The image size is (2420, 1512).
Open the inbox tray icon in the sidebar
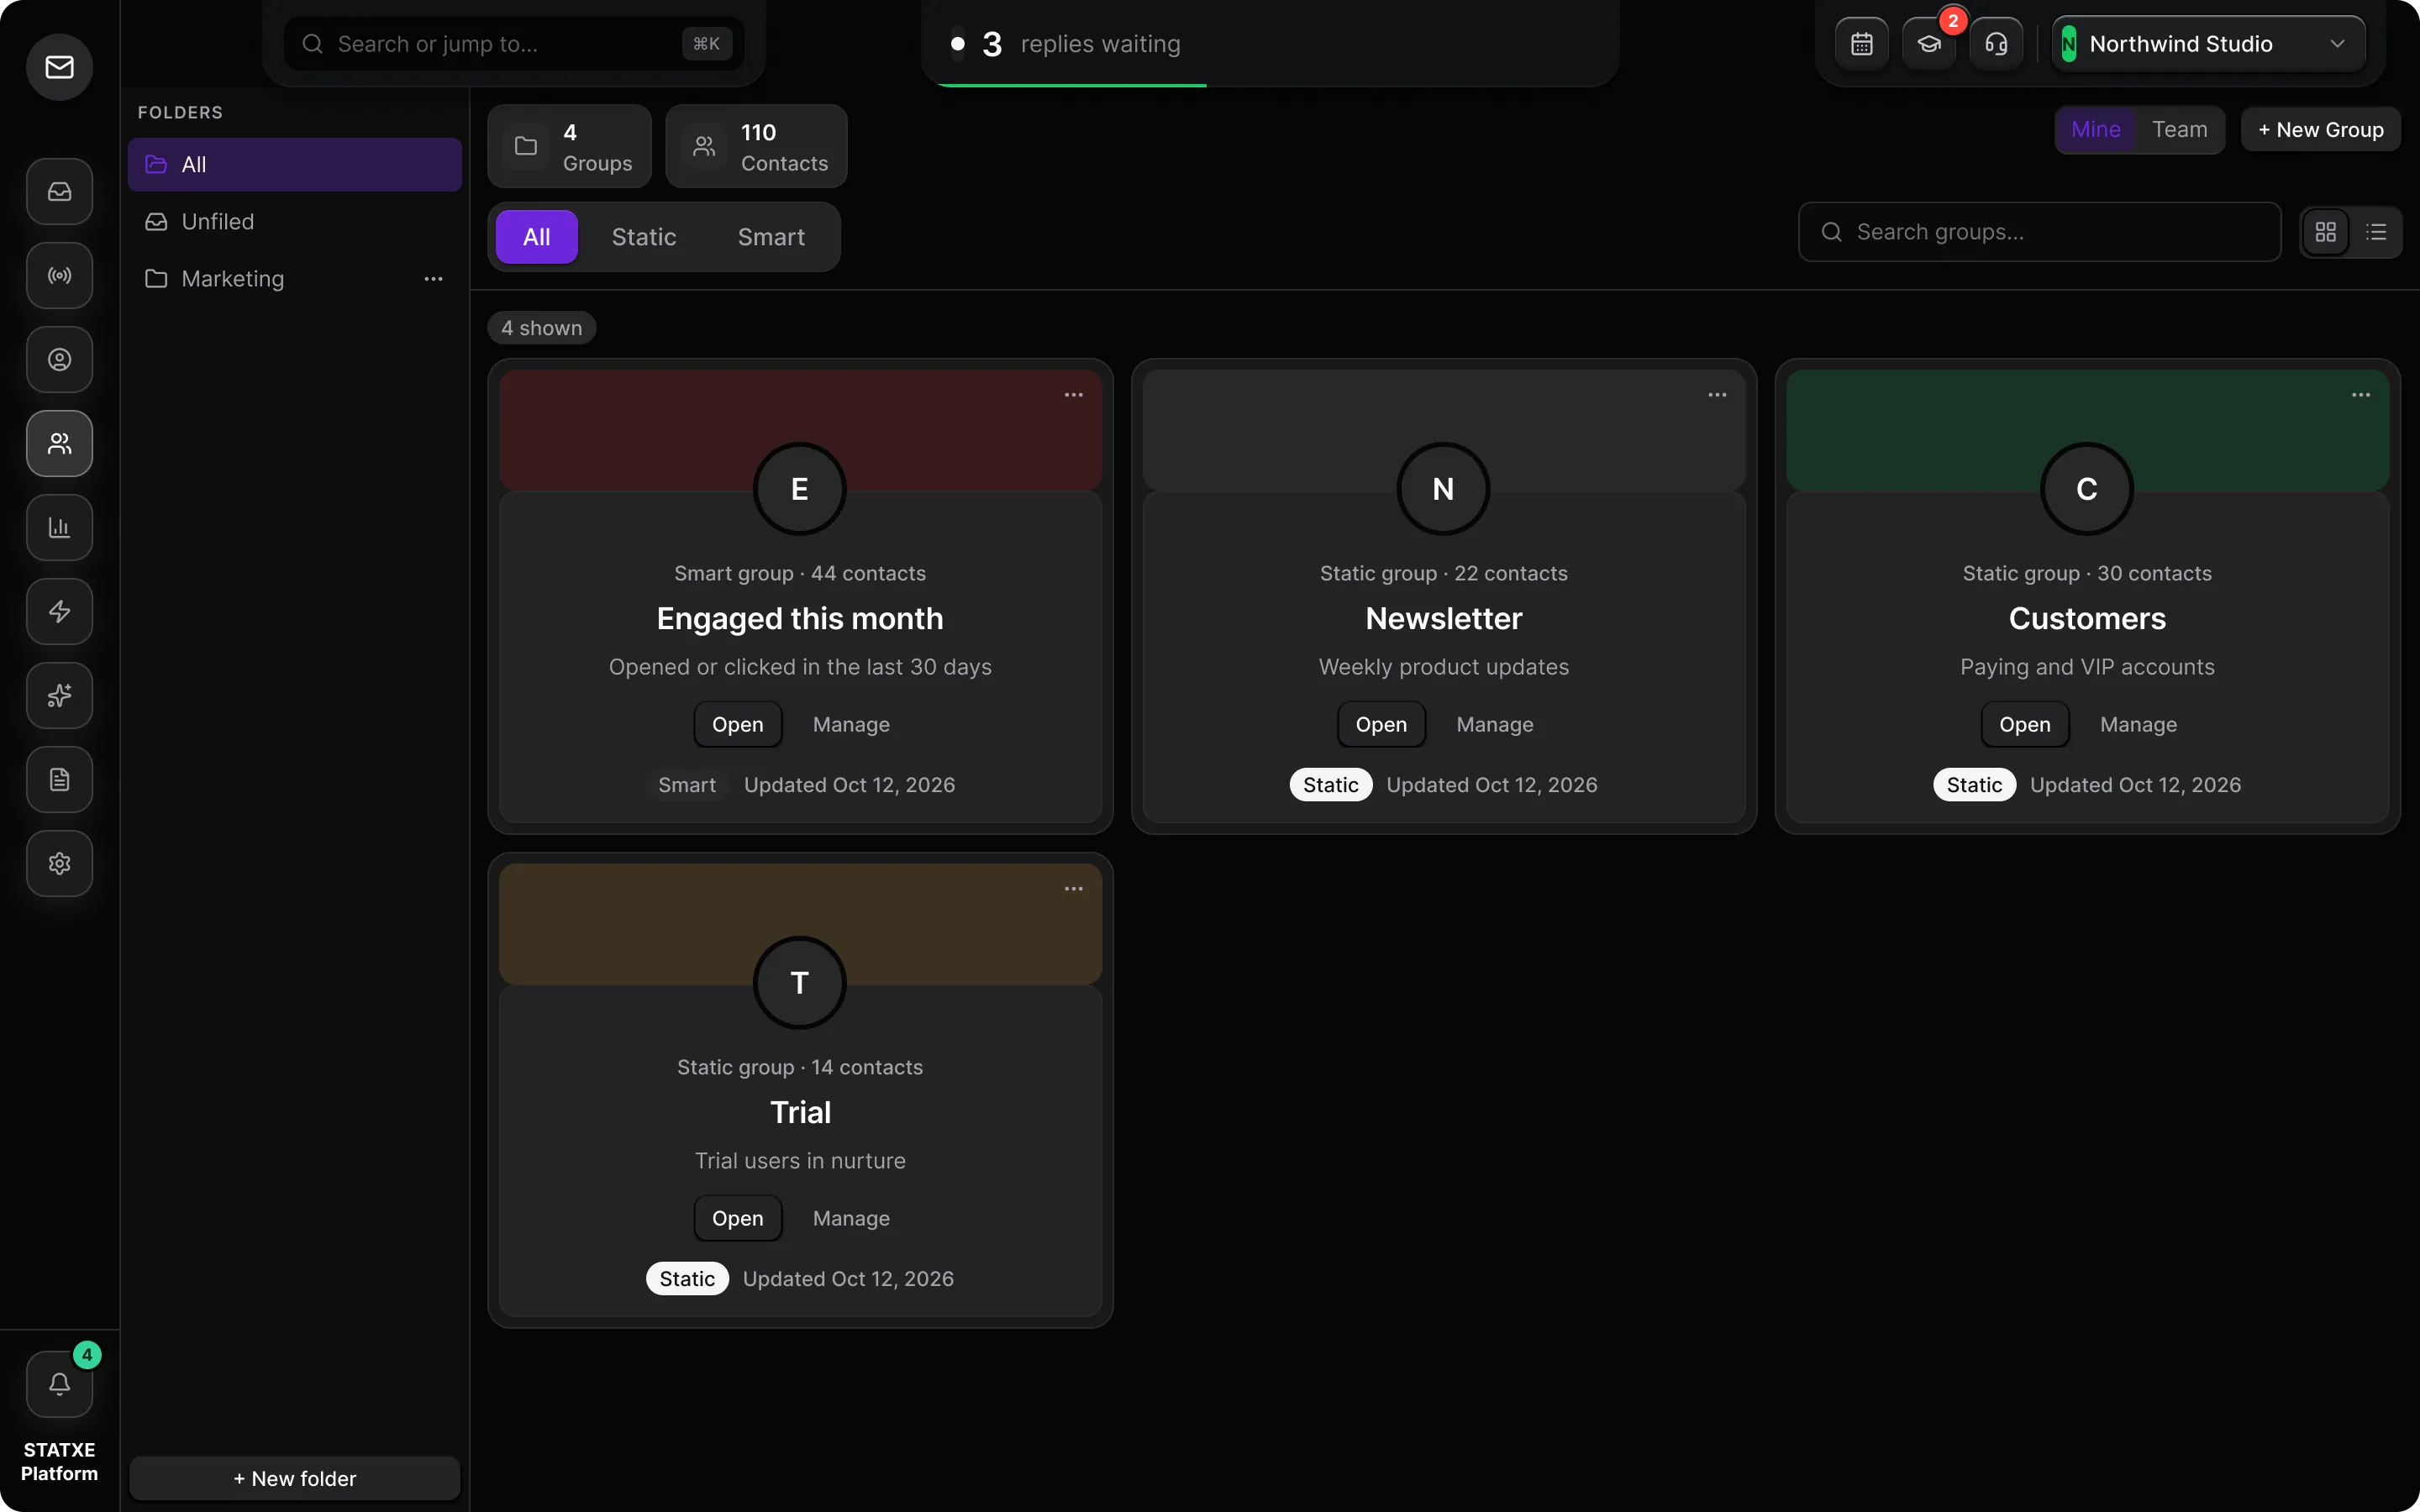pos(59,191)
